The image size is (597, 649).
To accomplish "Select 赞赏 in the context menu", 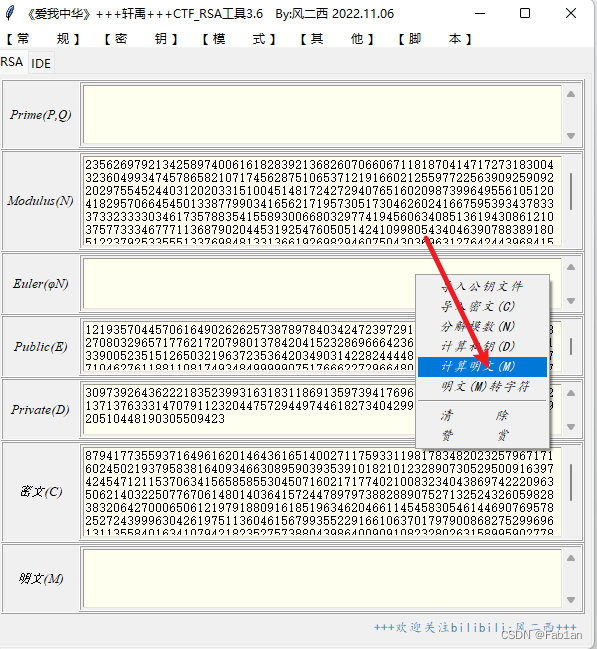I will coord(482,435).
